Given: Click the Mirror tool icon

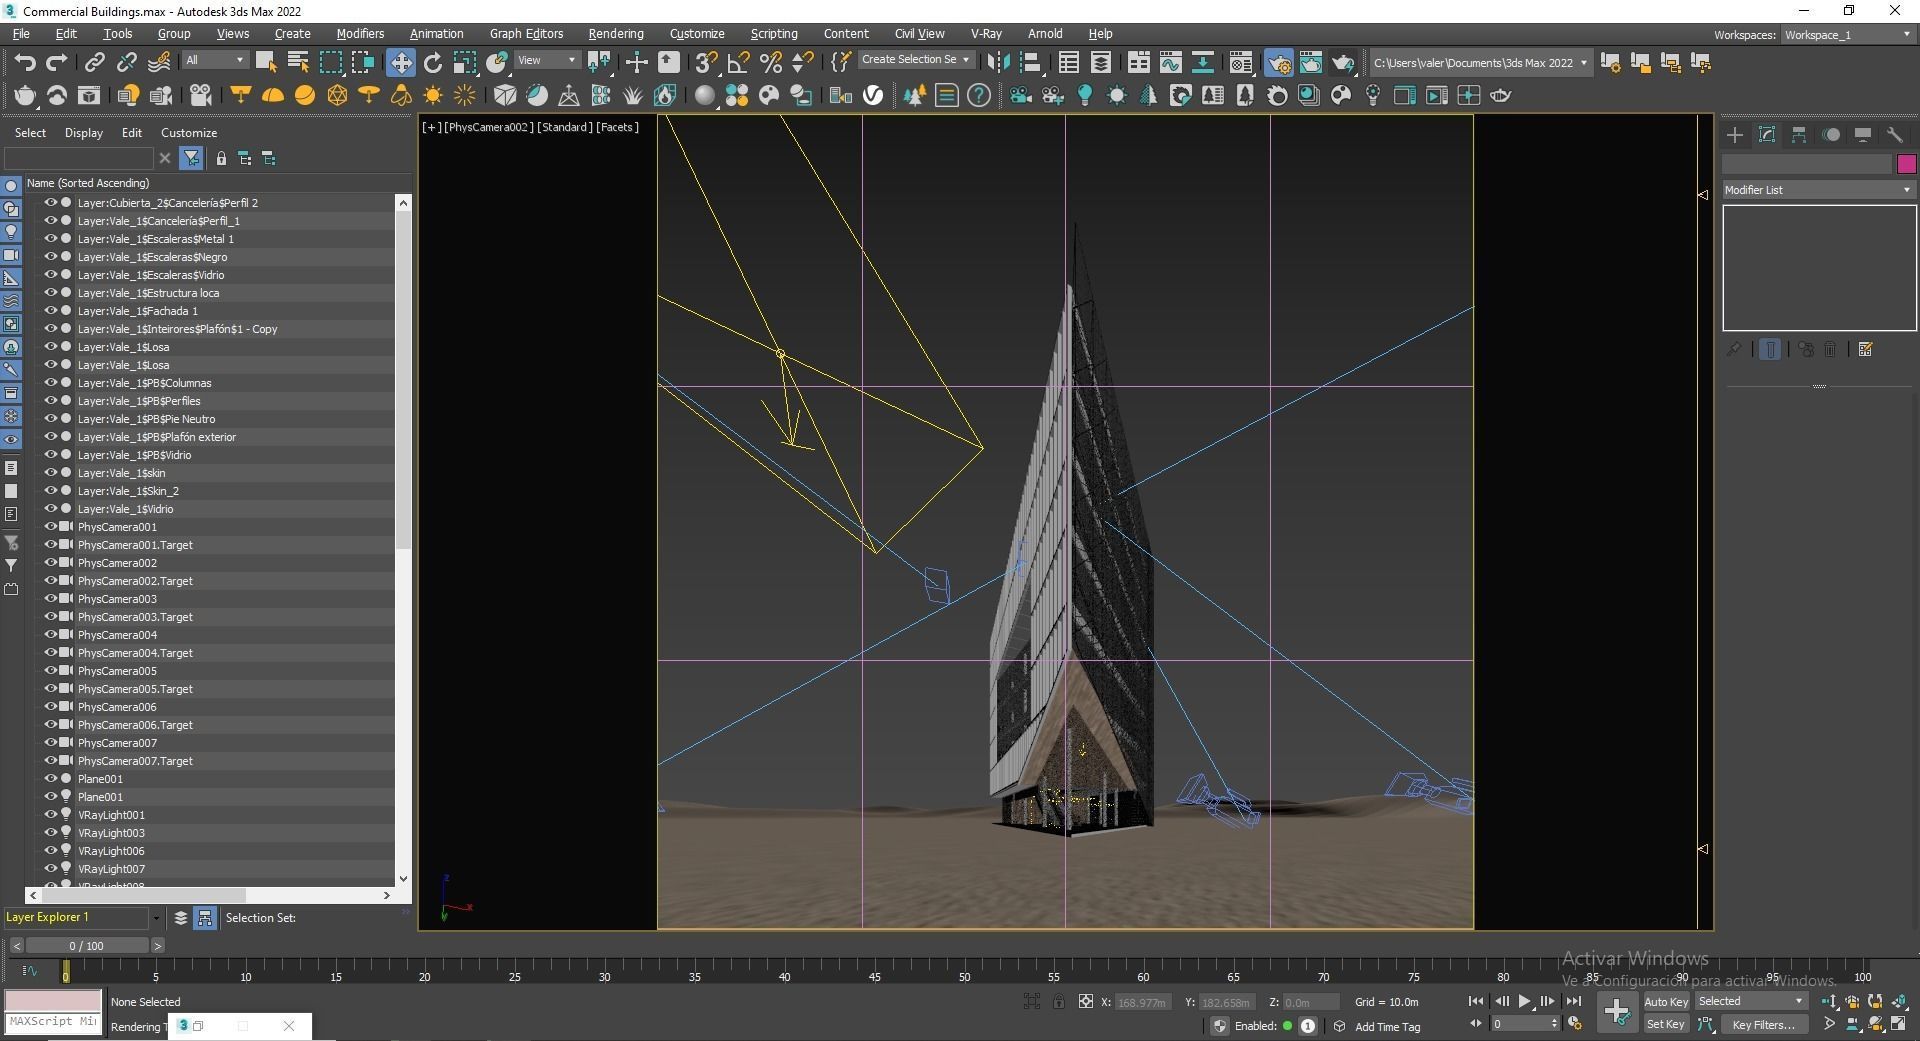Looking at the screenshot, I should pyautogui.click(x=998, y=63).
